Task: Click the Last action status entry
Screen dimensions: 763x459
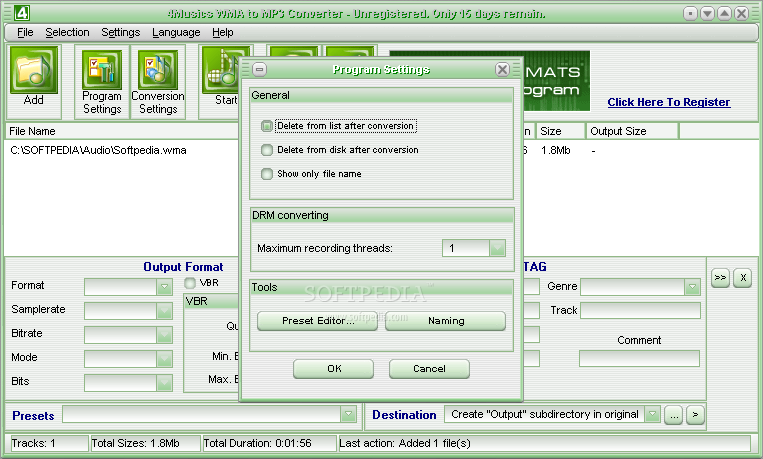Action: click(545, 443)
